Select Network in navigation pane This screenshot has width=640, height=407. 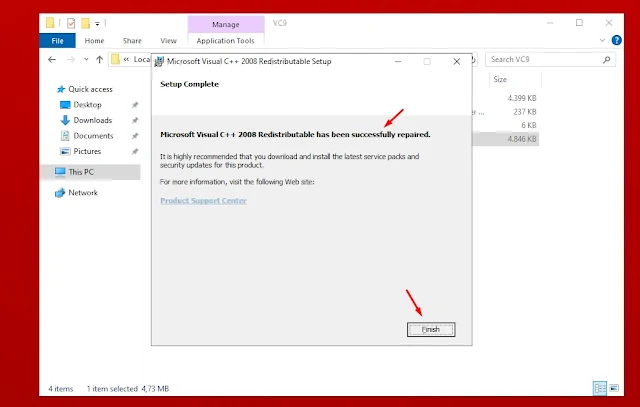coord(83,193)
